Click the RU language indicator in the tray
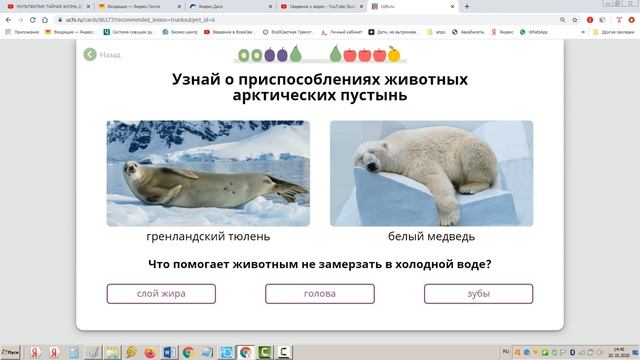The width and height of the screenshot is (640, 360). click(x=506, y=352)
